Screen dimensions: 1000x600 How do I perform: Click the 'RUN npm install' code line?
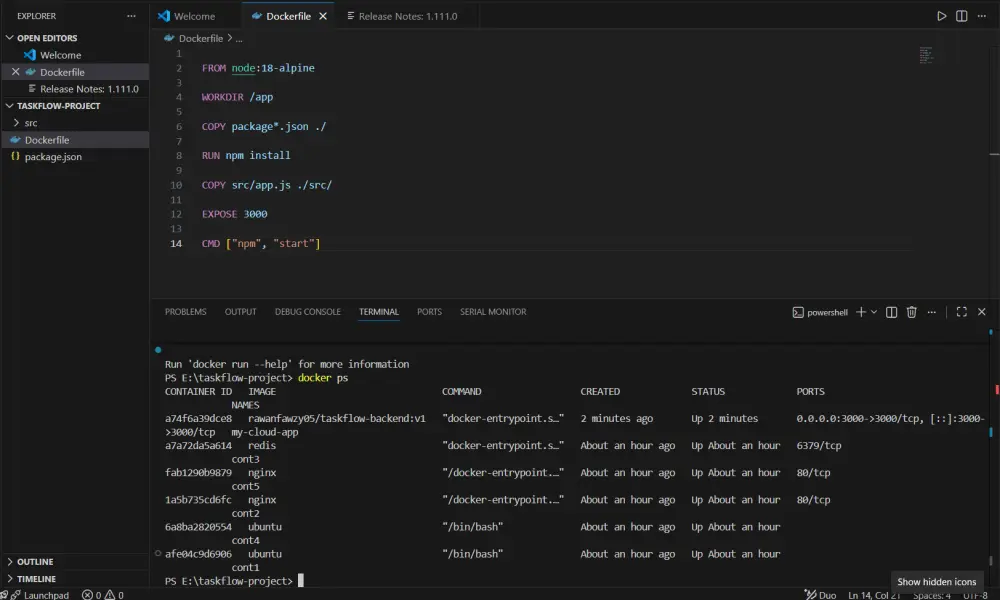pos(246,155)
